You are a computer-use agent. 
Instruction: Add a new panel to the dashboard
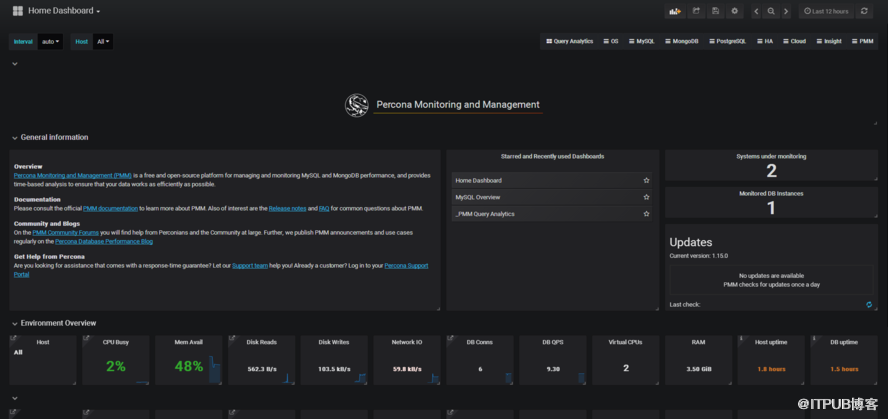[x=674, y=11]
